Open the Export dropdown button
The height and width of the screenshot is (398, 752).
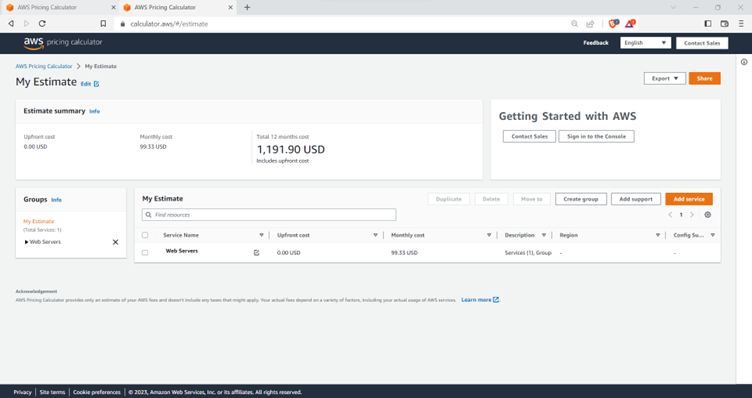pyautogui.click(x=665, y=78)
